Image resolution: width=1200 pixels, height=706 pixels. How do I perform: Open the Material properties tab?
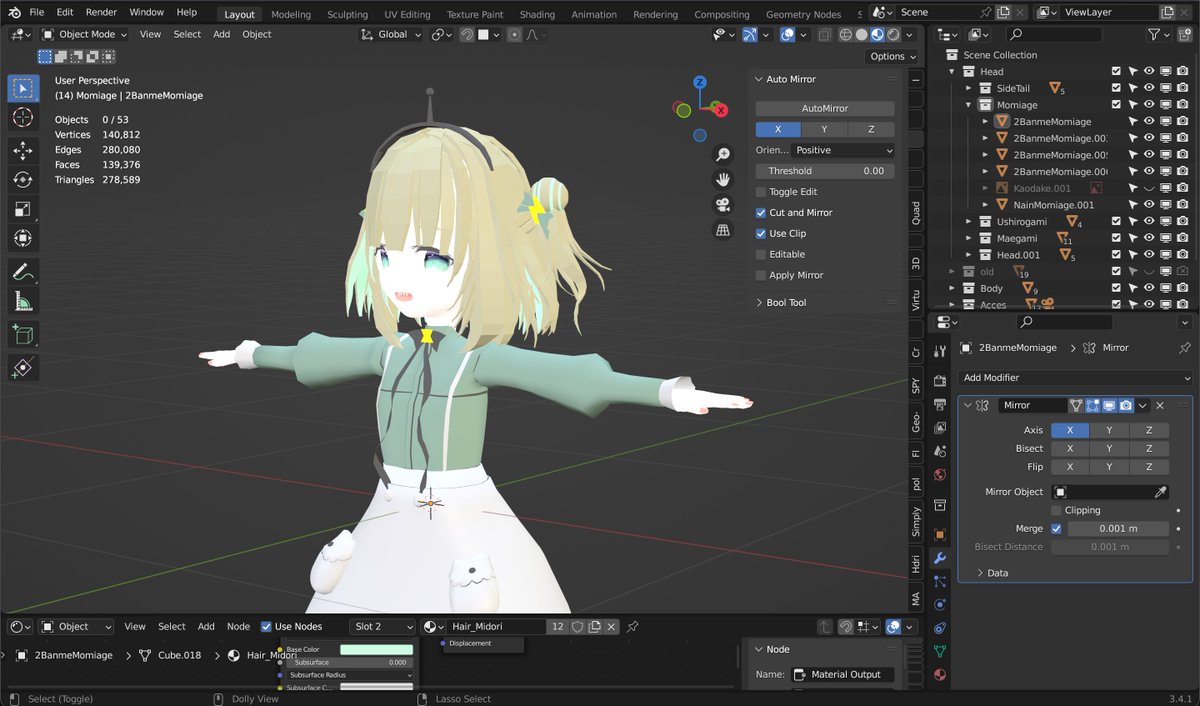coord(939,675)
